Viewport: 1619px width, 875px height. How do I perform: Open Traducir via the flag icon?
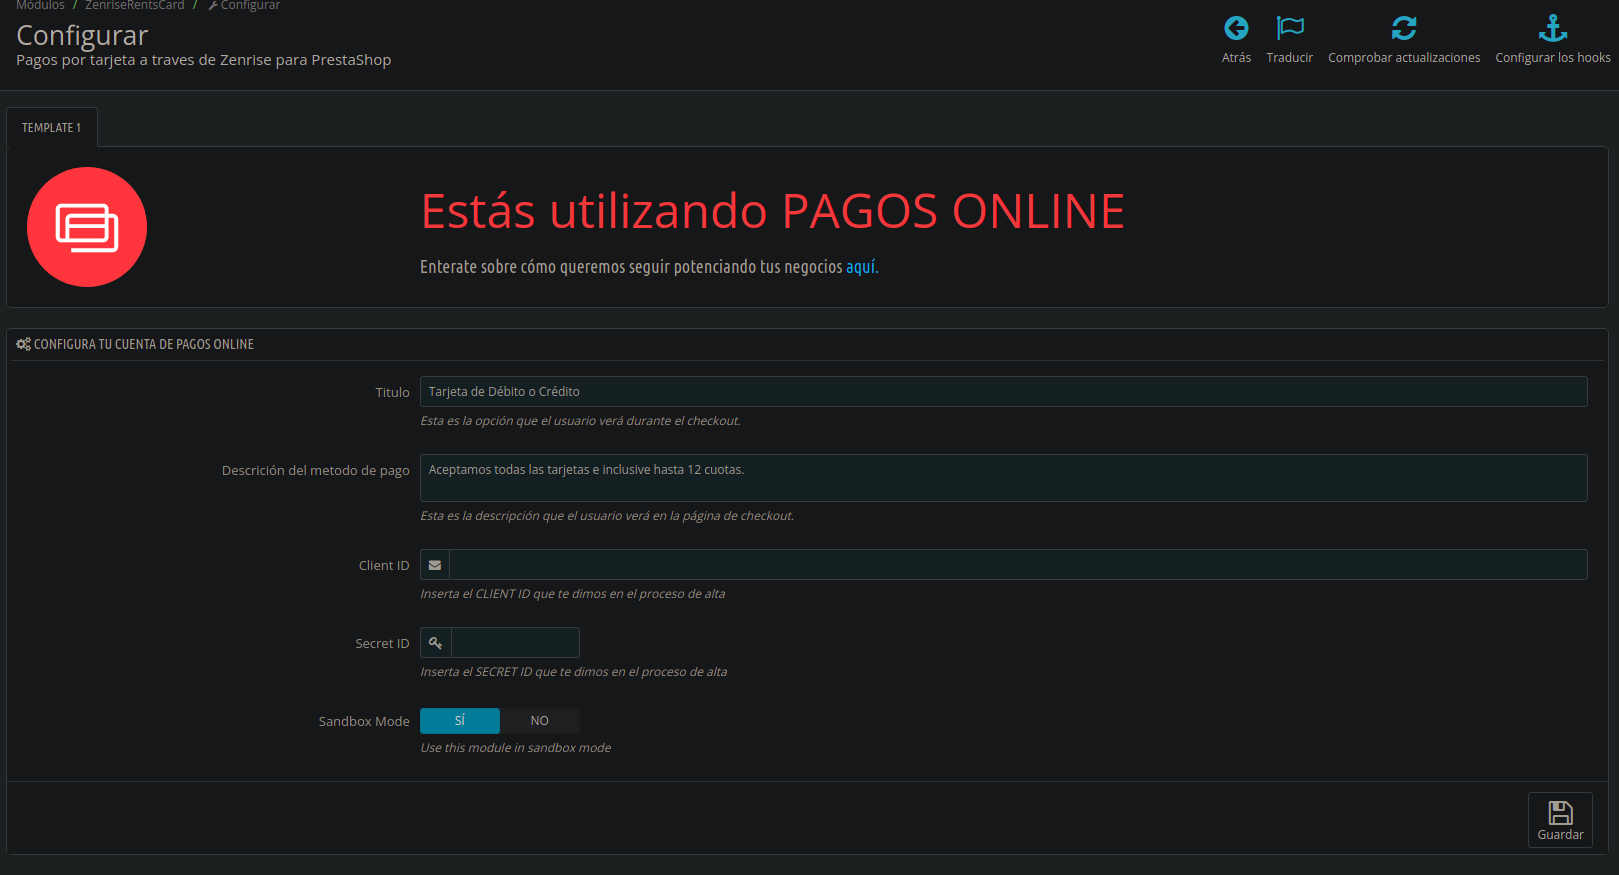[1290, 28]
